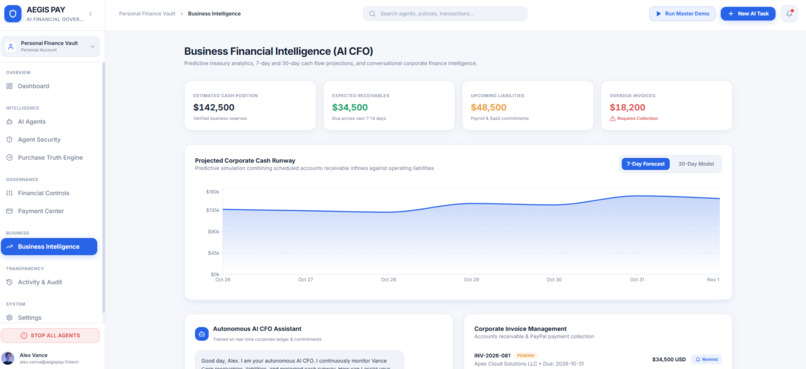
Task: Click the New AI Task button
Action: (748, 14)
